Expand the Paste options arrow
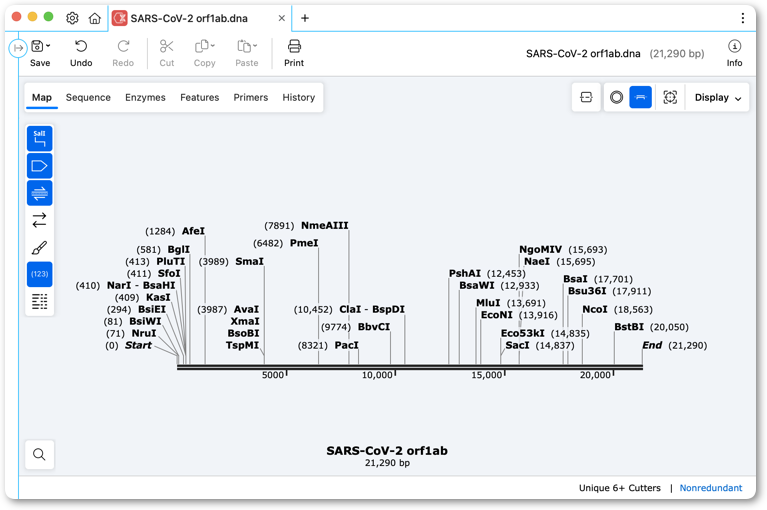The height and width of the screenshot is (510, 767). pyautogui.click(x=255, y=45)
